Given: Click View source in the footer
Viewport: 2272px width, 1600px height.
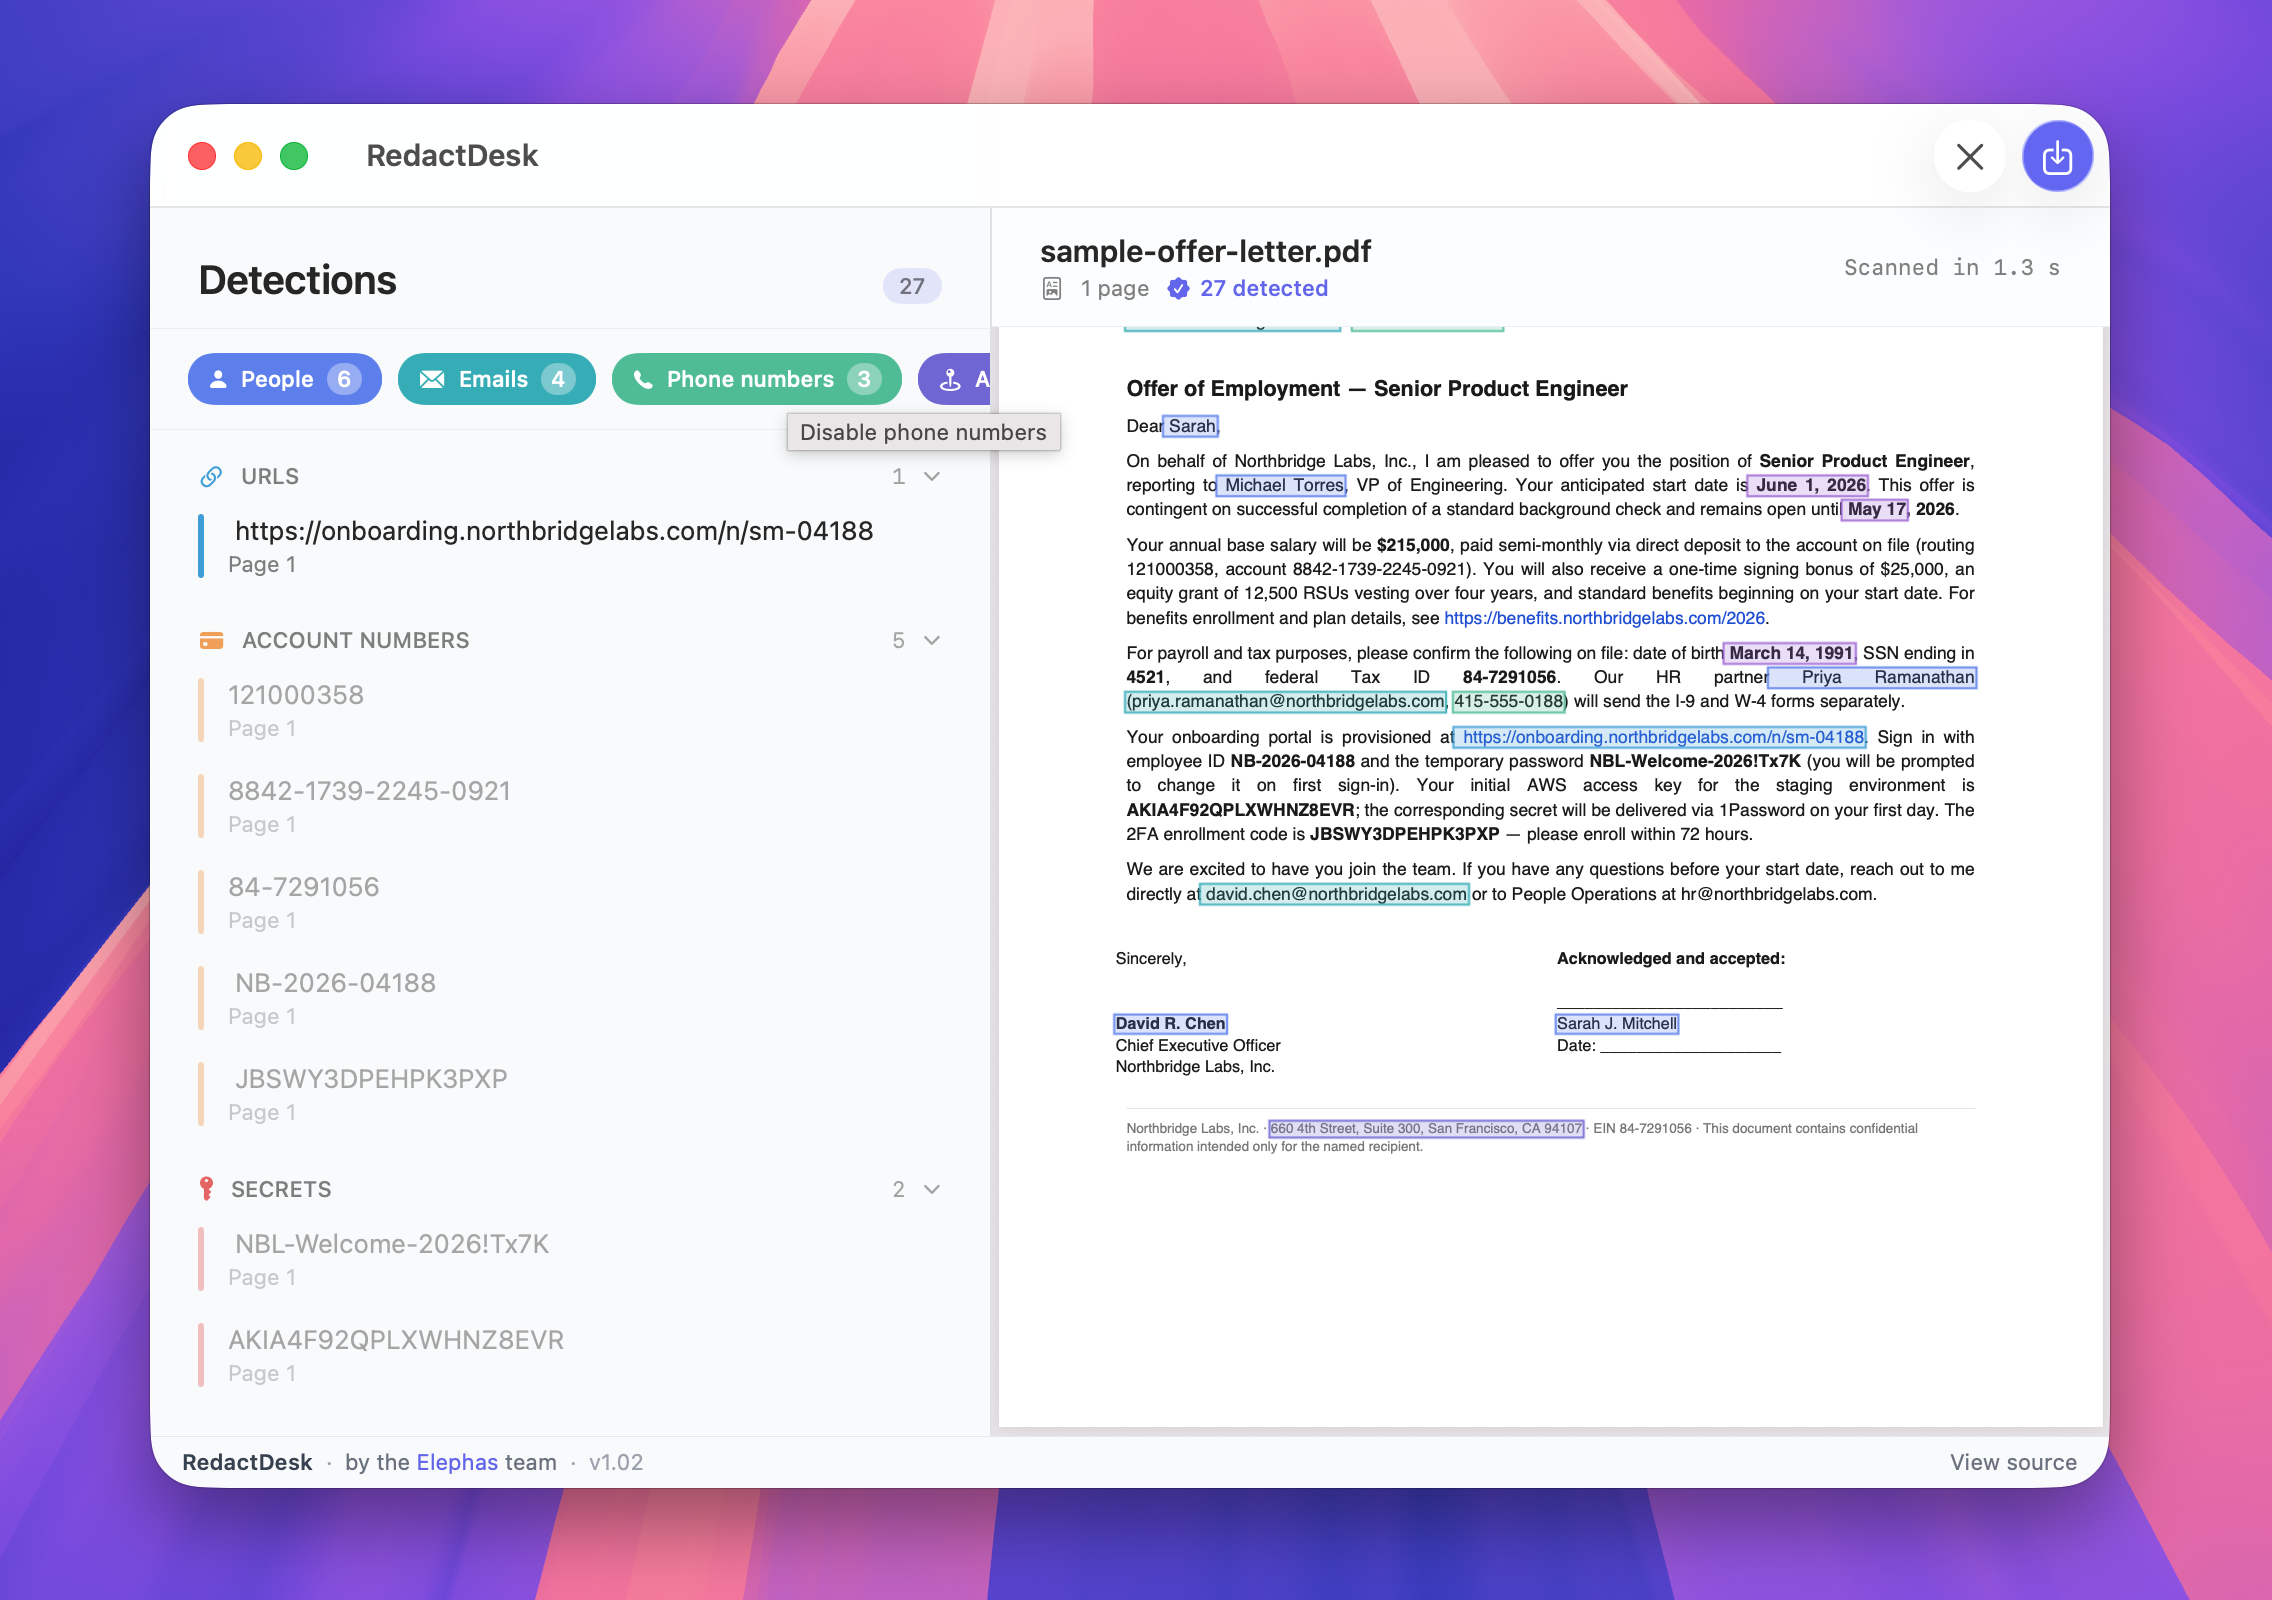Looking at the screenshot, I should click(2013, 1462).
